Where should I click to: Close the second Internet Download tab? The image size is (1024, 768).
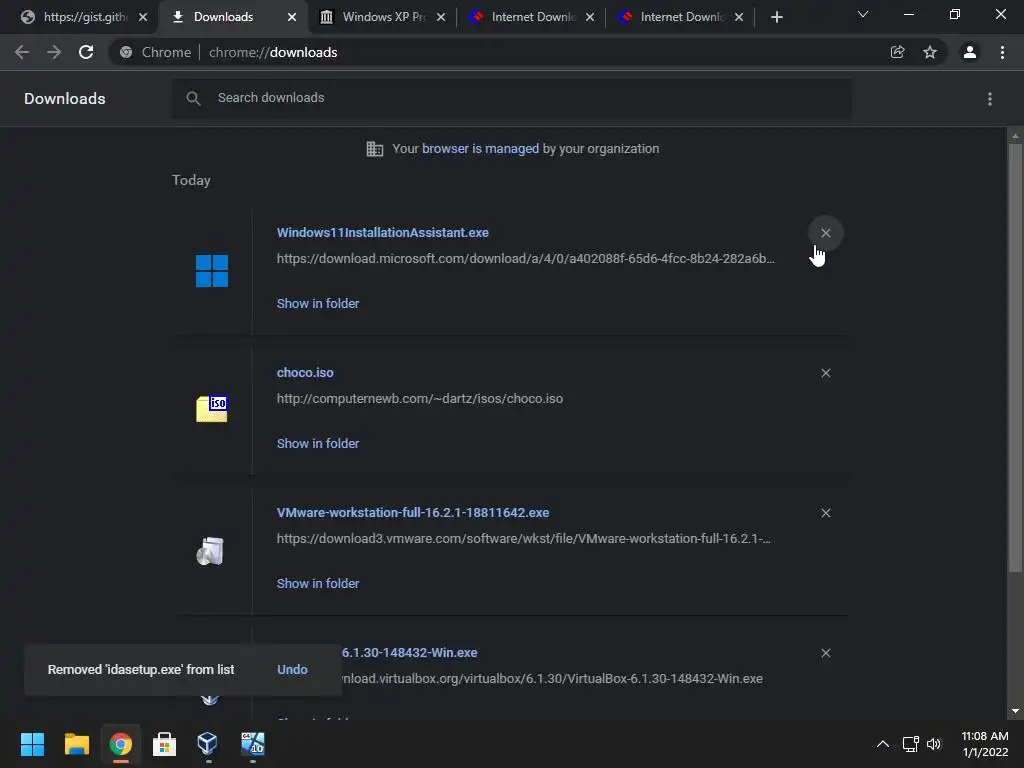[739, 17]
